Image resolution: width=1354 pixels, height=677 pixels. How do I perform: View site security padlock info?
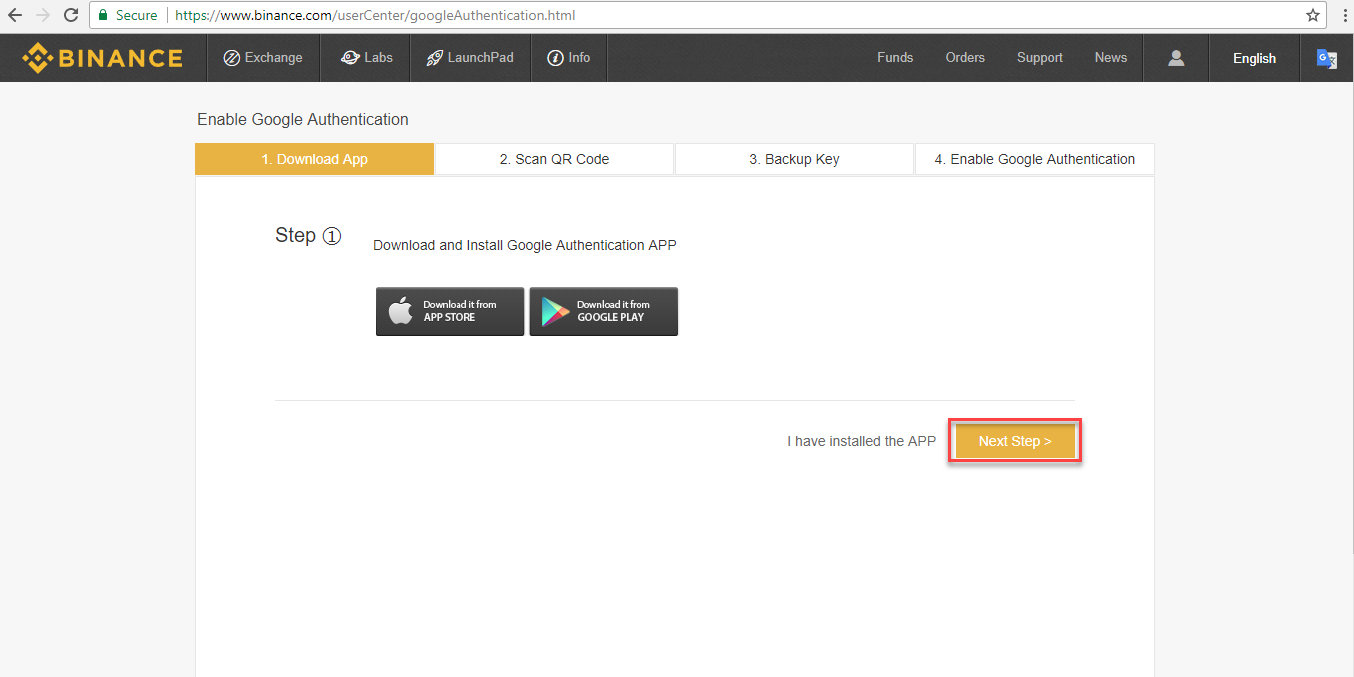pyautogui.click(x=103, y=15)
